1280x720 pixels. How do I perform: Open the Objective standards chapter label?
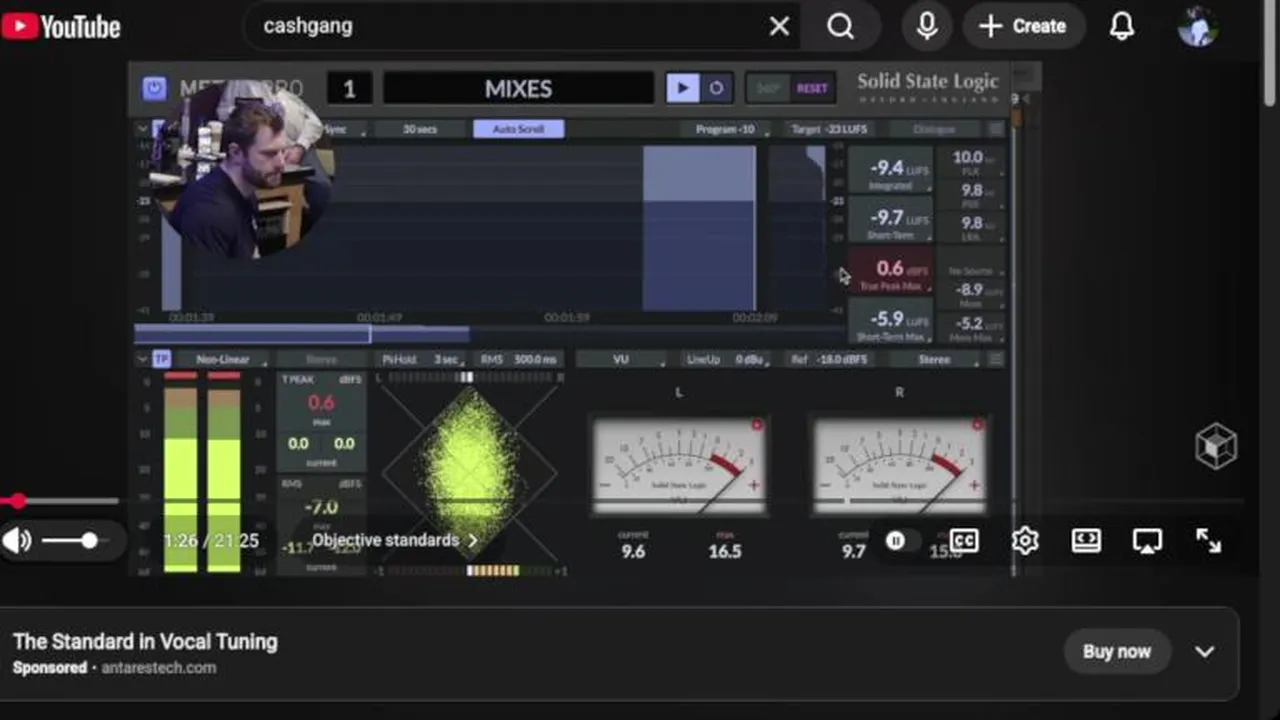tap(394, 540)
